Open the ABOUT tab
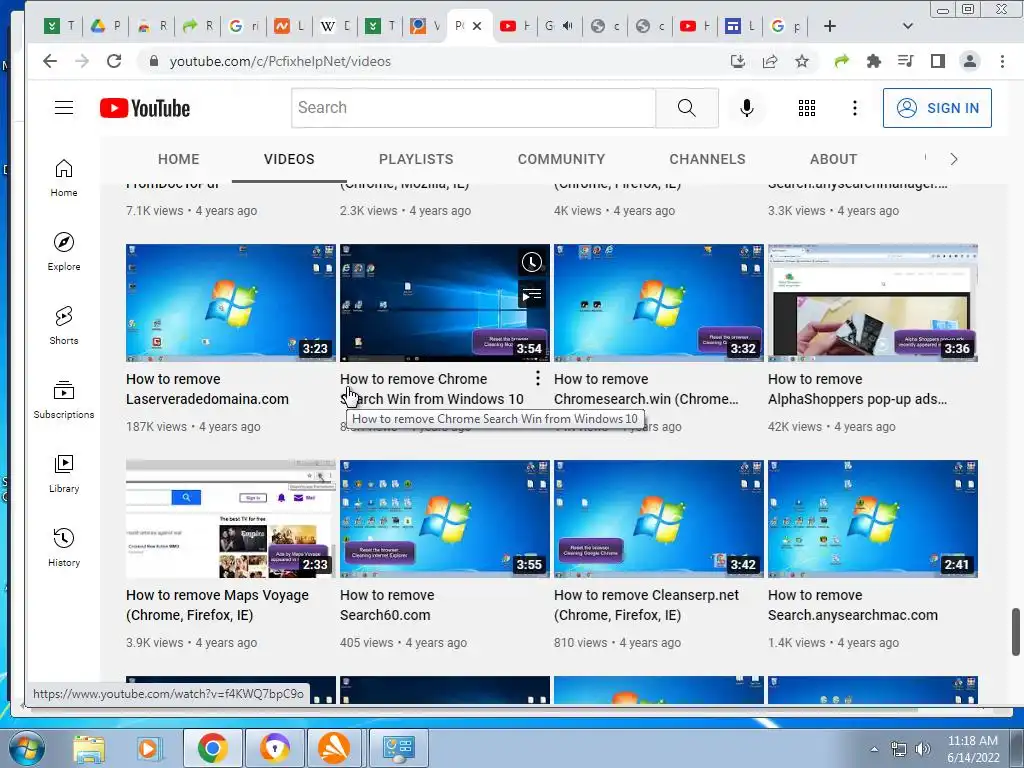Viewport: 1024px width, 768px height. click(833, 159)
